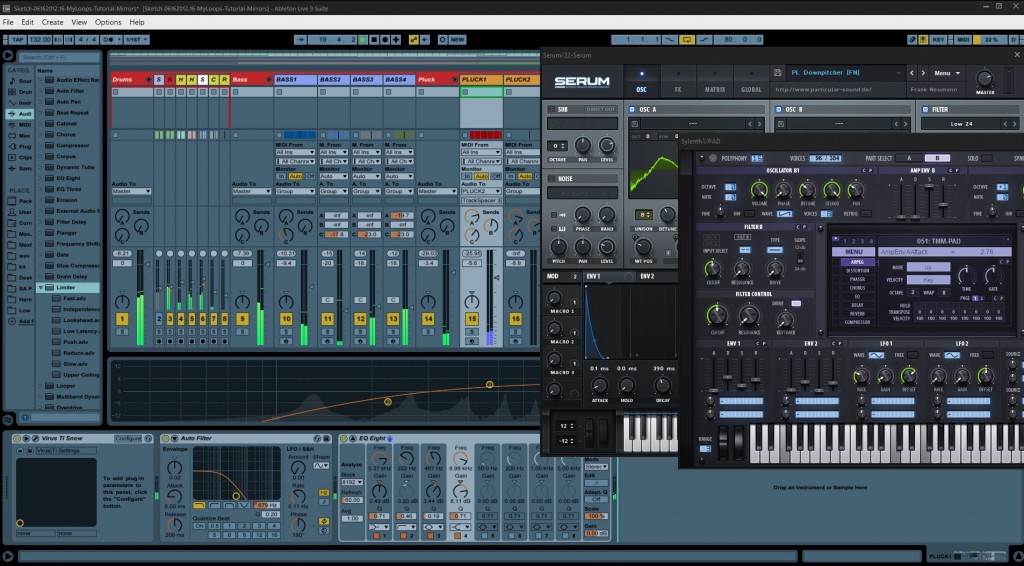
Task: Collapse the Limiter folder in browser
Action: coord(40,287)
